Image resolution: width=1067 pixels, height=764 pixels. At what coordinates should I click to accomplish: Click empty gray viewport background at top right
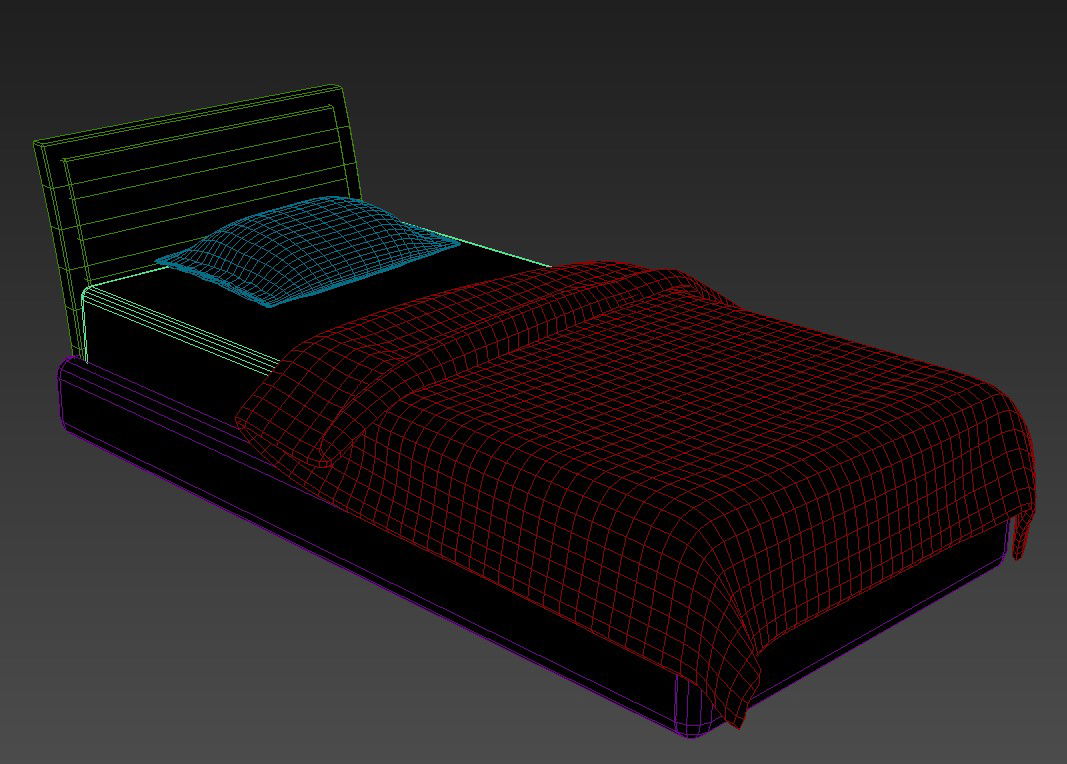900,100
